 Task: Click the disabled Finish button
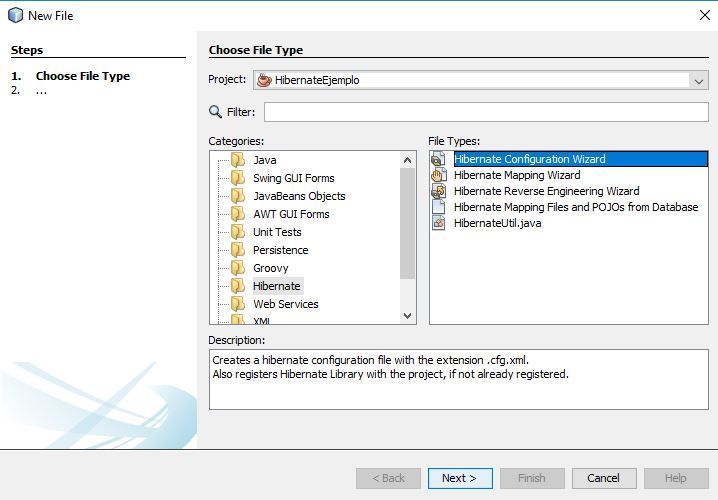[532, 478]
